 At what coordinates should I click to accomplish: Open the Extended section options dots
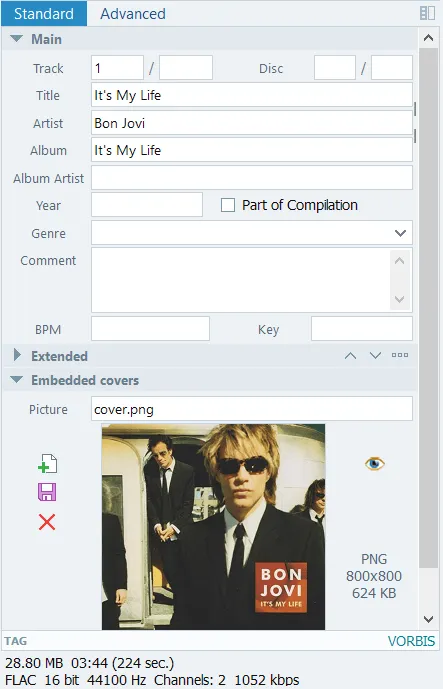(x=400, y=355)
